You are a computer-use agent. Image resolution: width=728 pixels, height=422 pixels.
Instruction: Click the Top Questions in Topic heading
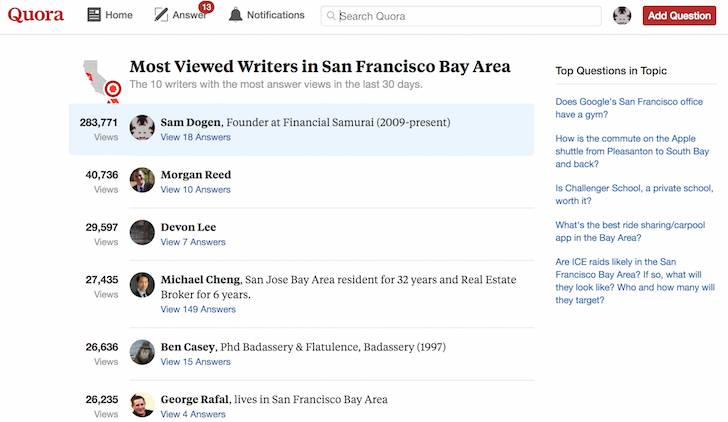(x=611, y=71)
